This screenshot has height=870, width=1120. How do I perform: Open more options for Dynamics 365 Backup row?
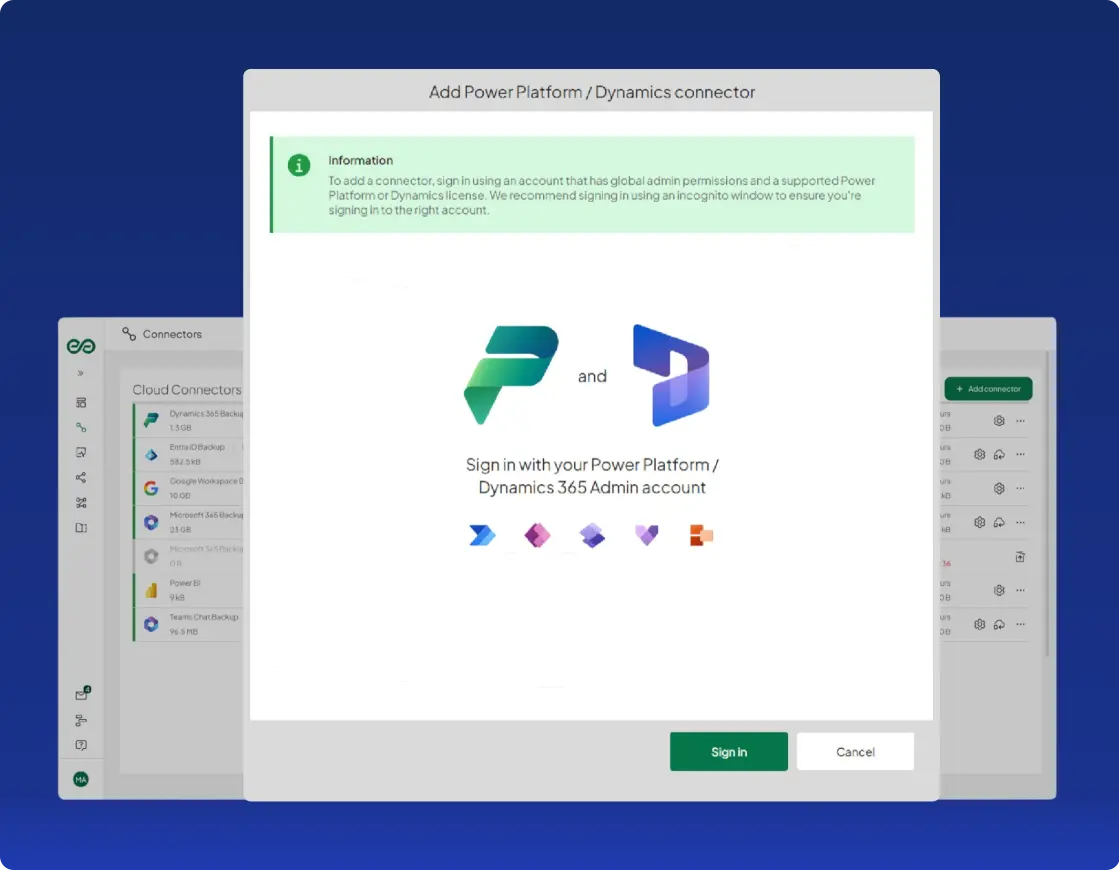click(x=1021, y=421)
